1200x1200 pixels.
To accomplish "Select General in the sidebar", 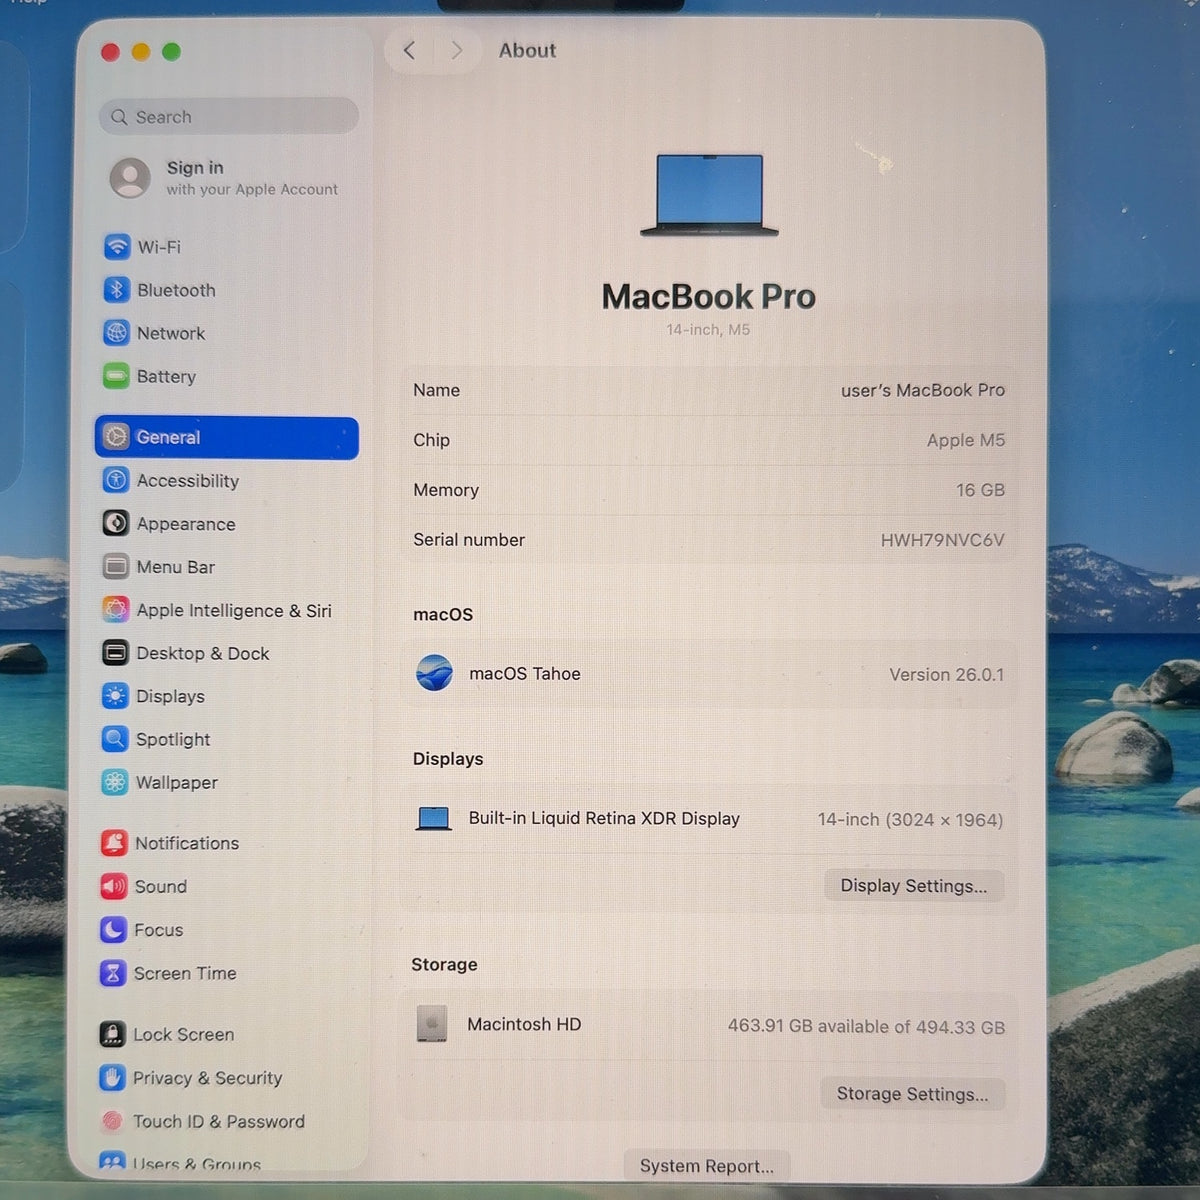I will coord(227,438).
